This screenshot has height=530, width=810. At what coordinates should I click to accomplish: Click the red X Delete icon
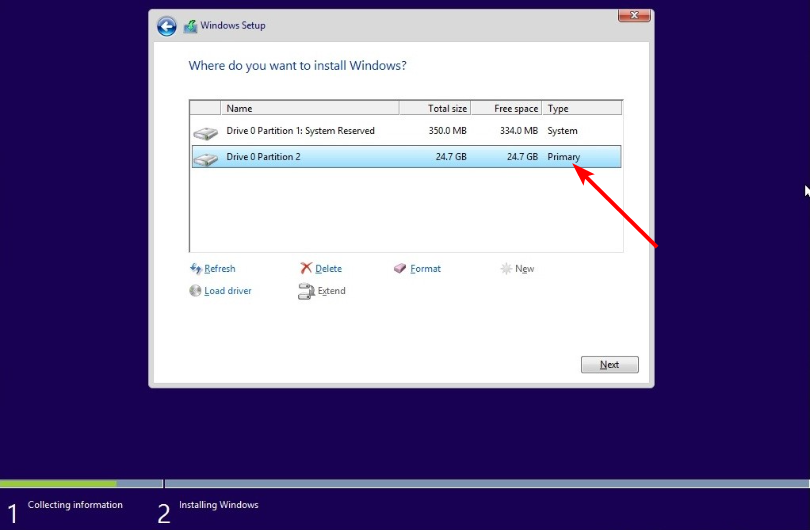tap(306, 268)
